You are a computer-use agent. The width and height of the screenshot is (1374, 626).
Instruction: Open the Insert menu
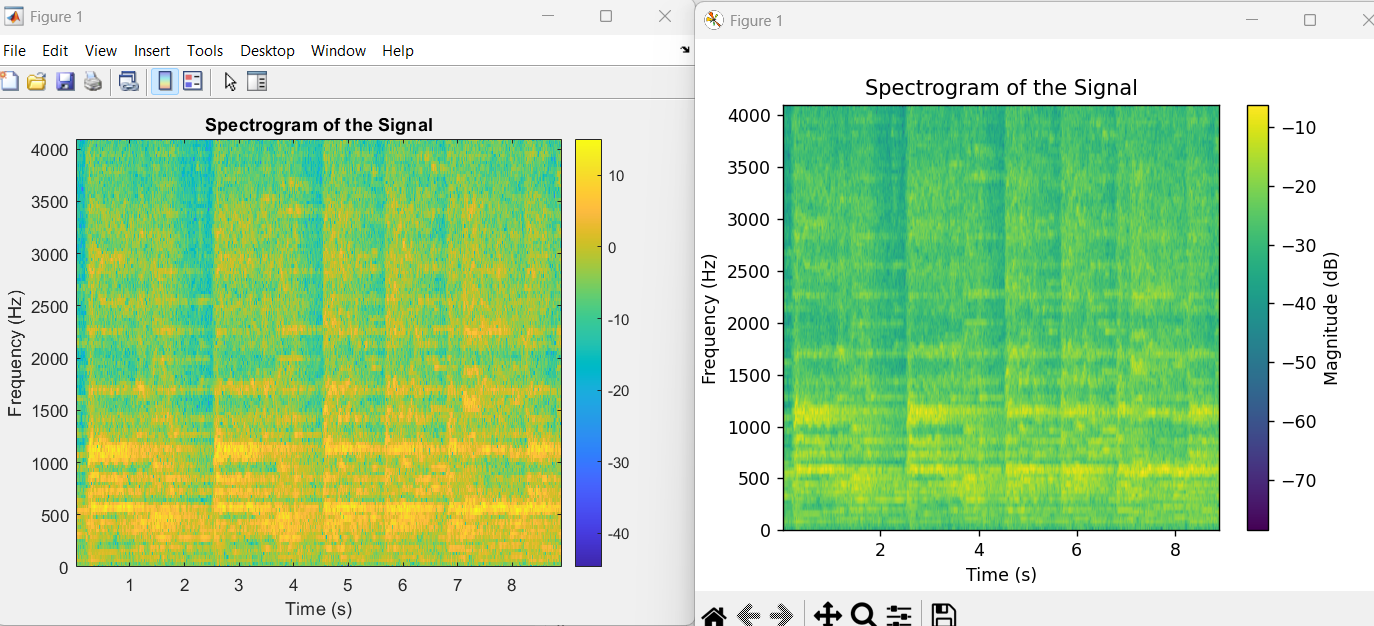(x=152, y=50)
